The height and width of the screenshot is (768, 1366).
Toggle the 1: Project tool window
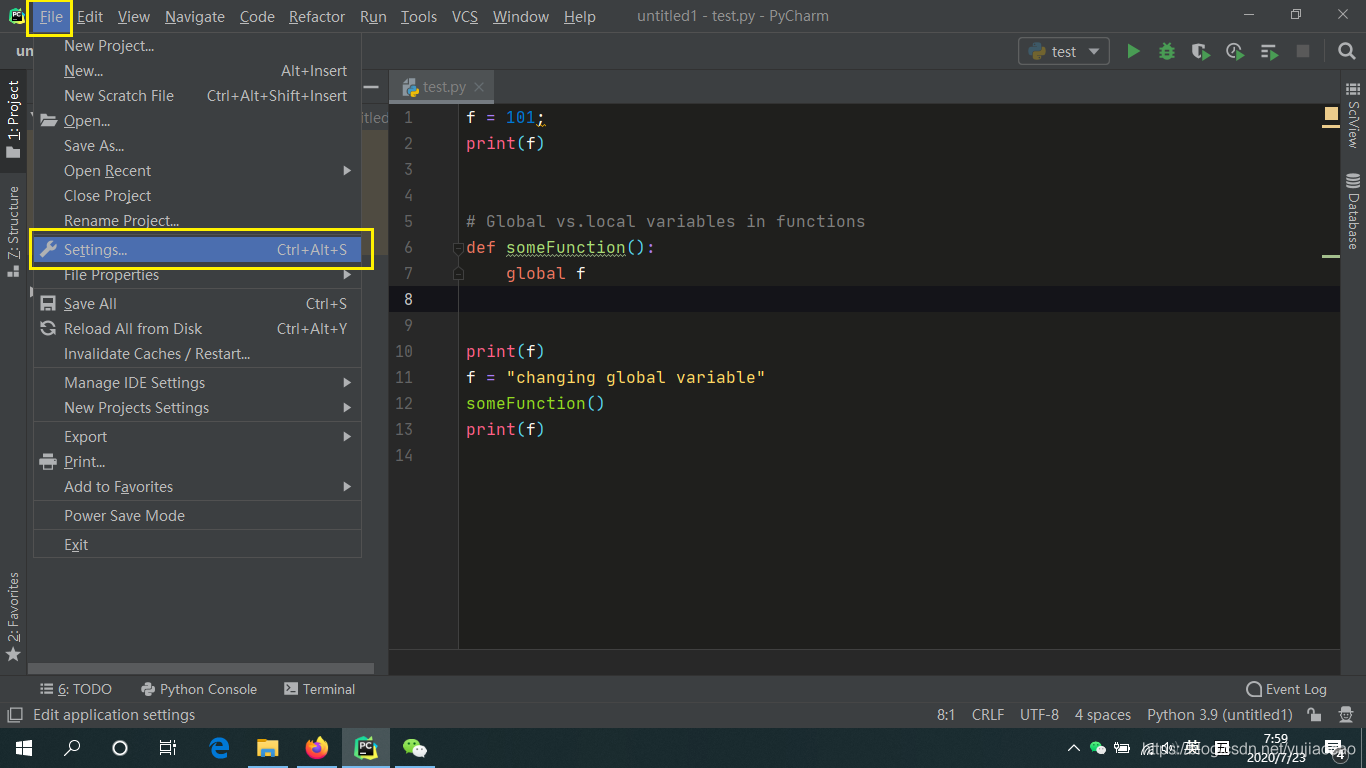pos(13,119)
